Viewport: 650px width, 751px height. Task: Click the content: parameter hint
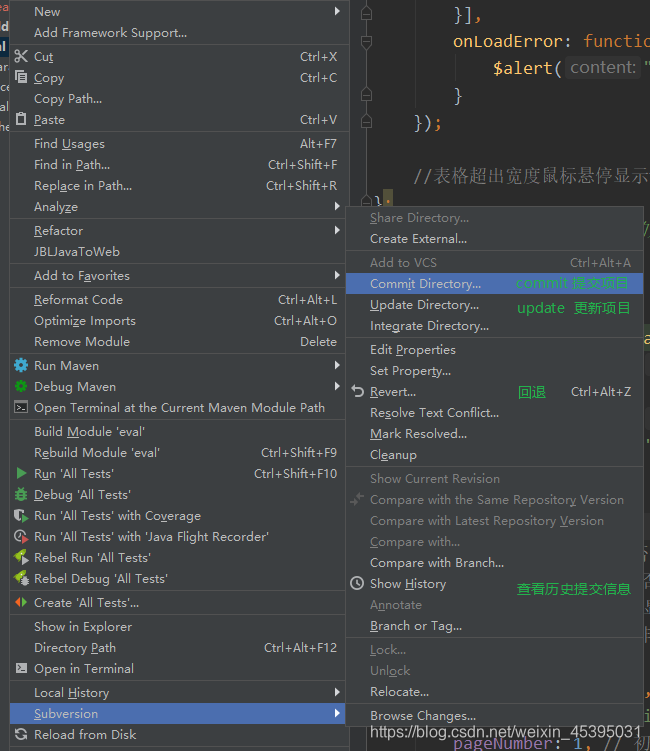tap(603, 68)
